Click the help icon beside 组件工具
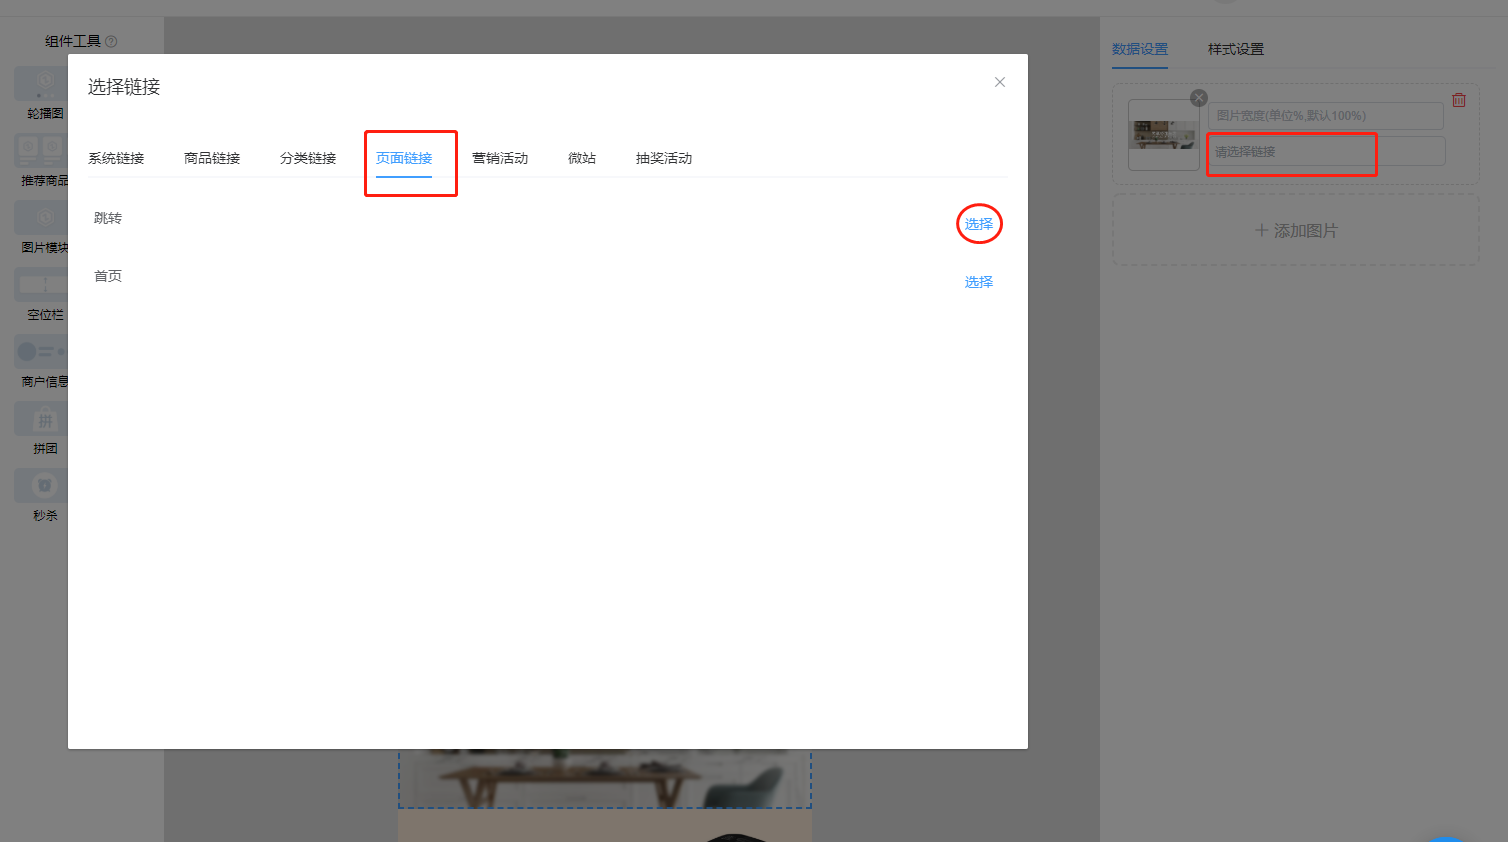Viewport: 1508px width, 842px height. (x=111, y=41)
